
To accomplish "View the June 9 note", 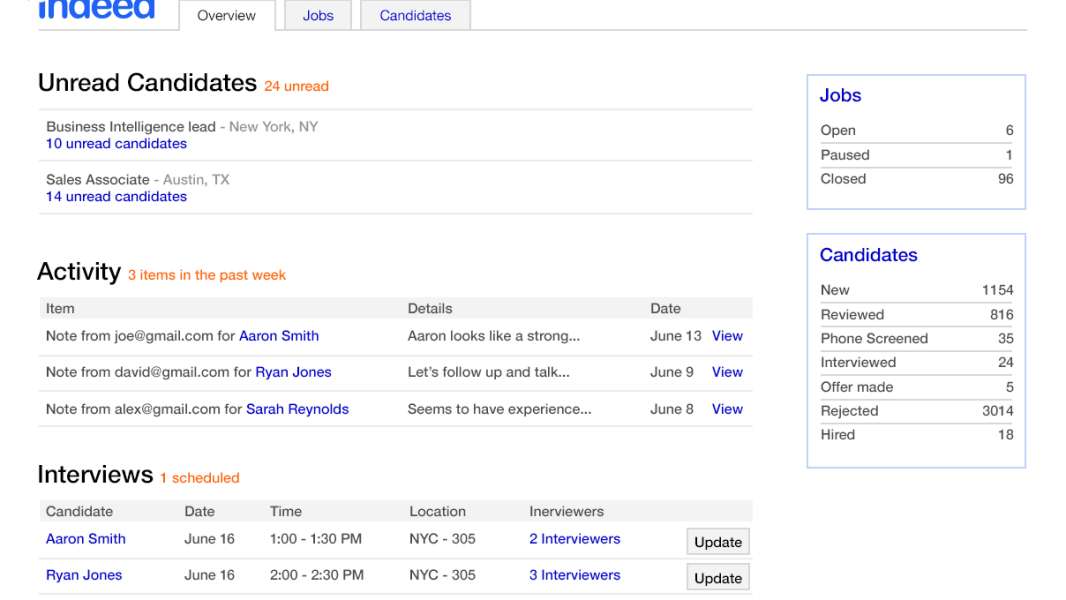I will pyautogui.click(x=727, y=372).
